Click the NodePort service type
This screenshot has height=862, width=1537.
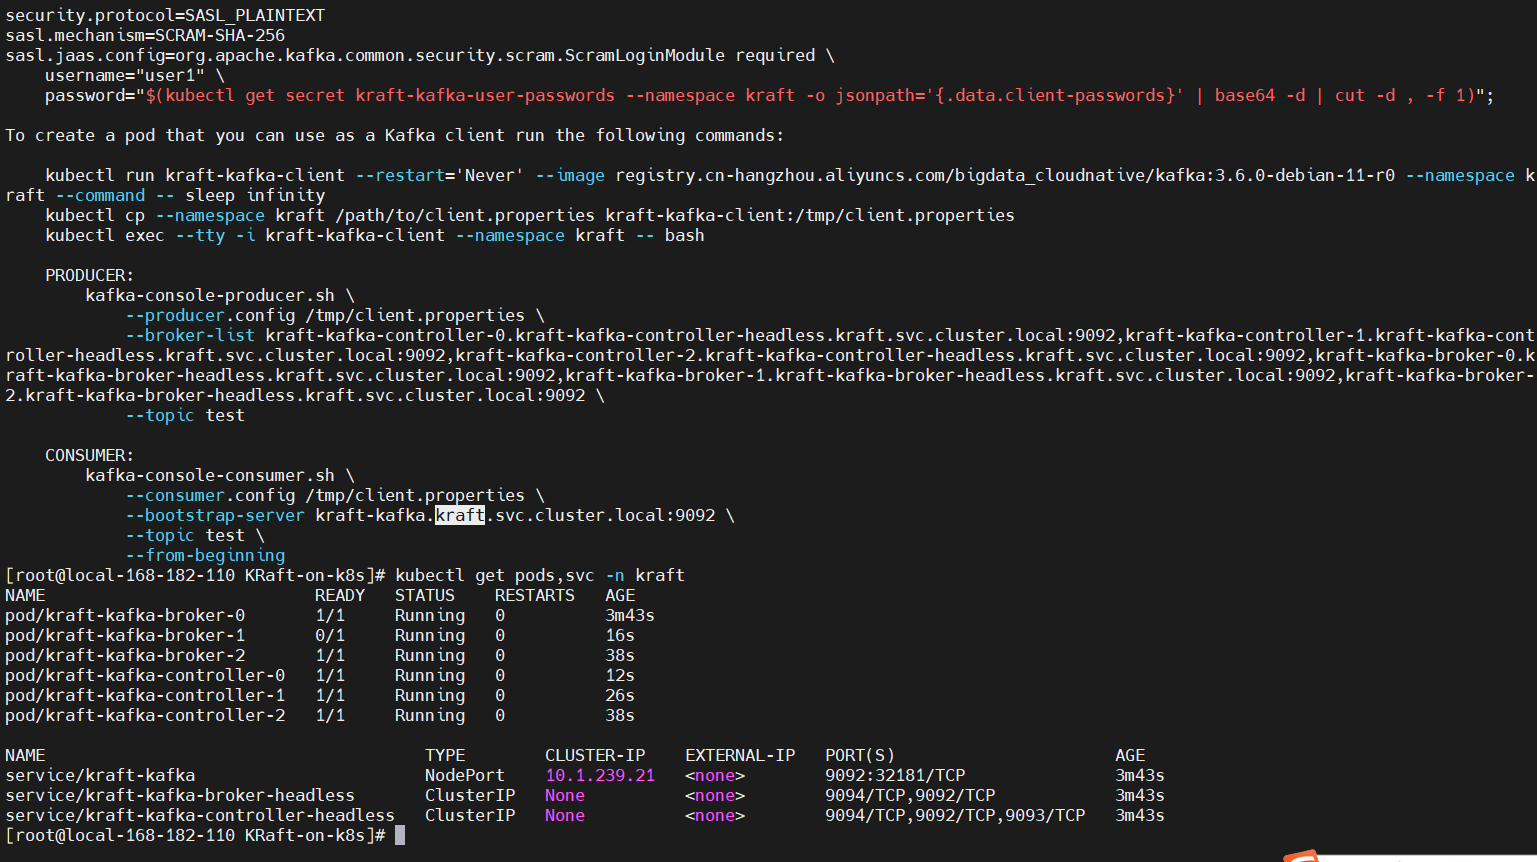[x=465, y=776]
